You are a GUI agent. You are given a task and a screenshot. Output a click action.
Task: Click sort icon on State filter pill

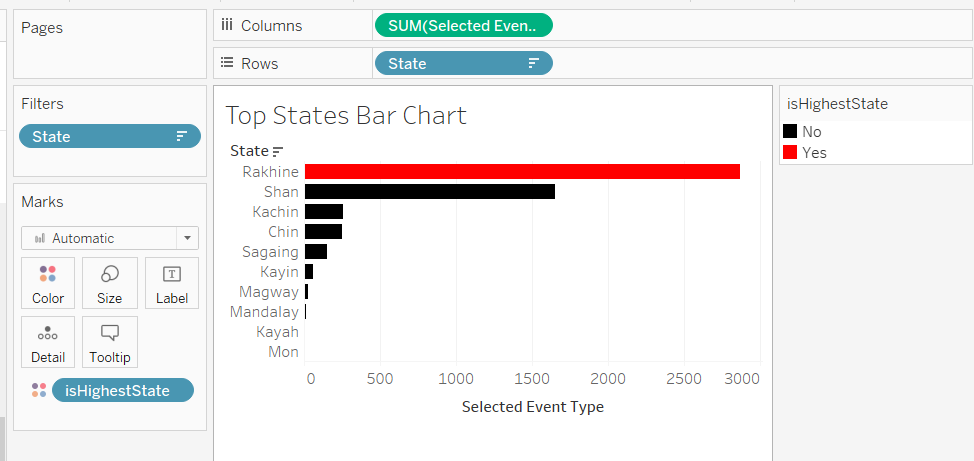[182, 136]
